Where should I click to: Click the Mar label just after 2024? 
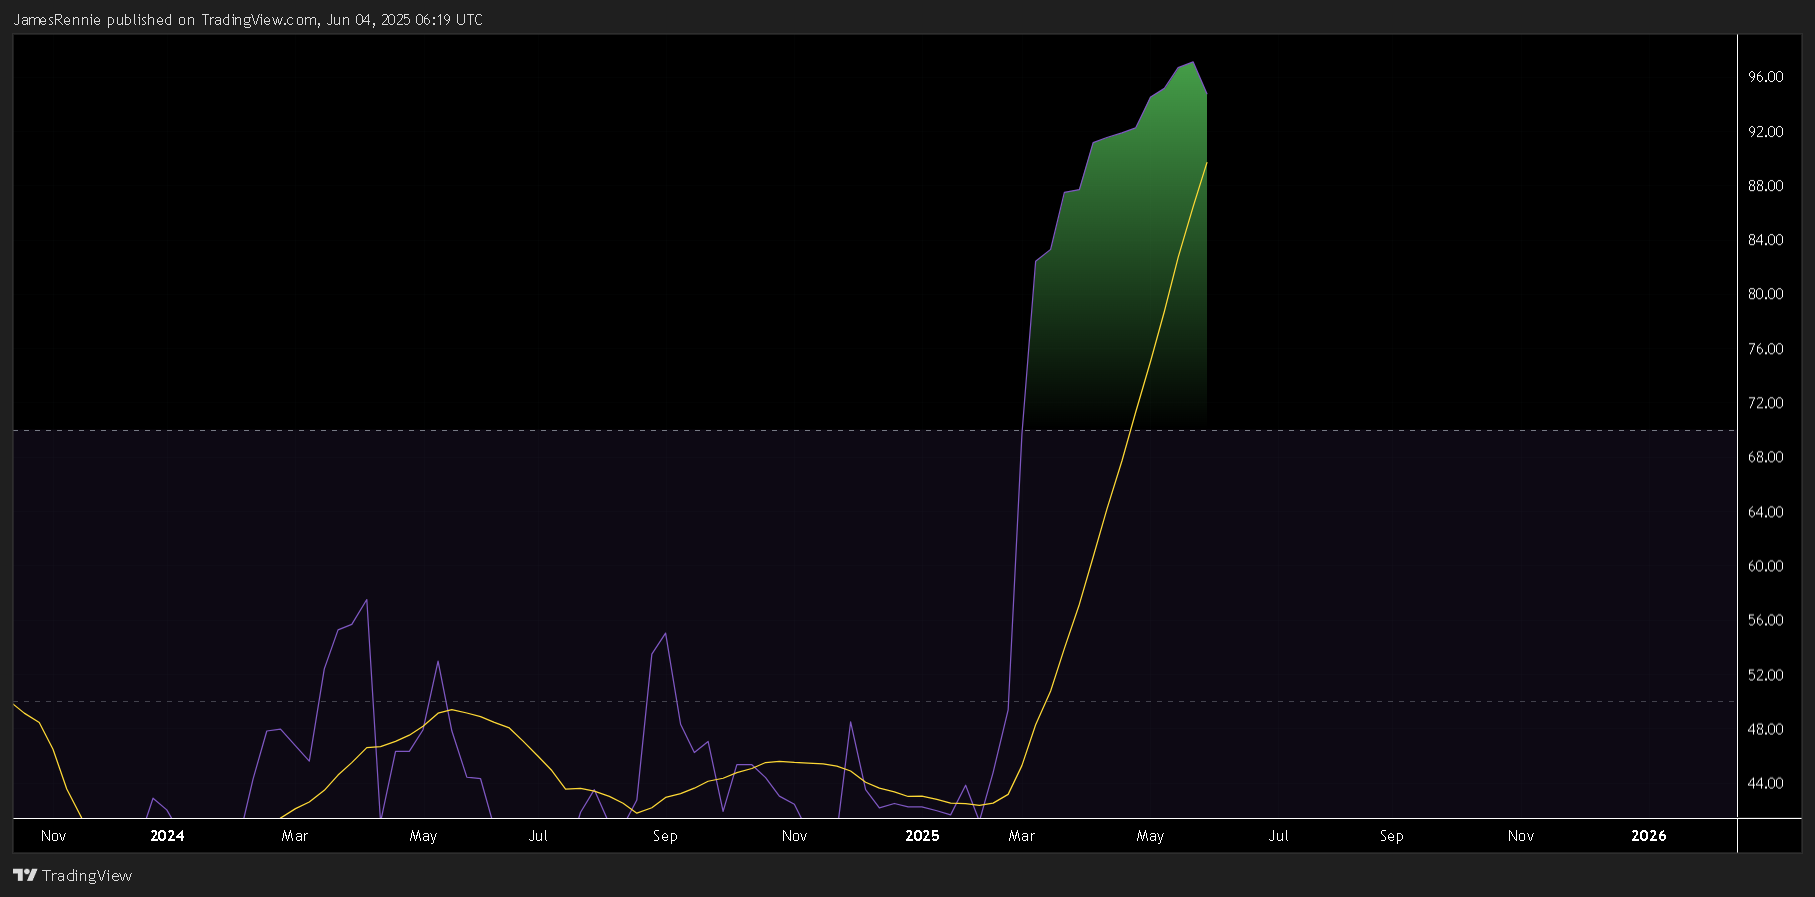295,835
